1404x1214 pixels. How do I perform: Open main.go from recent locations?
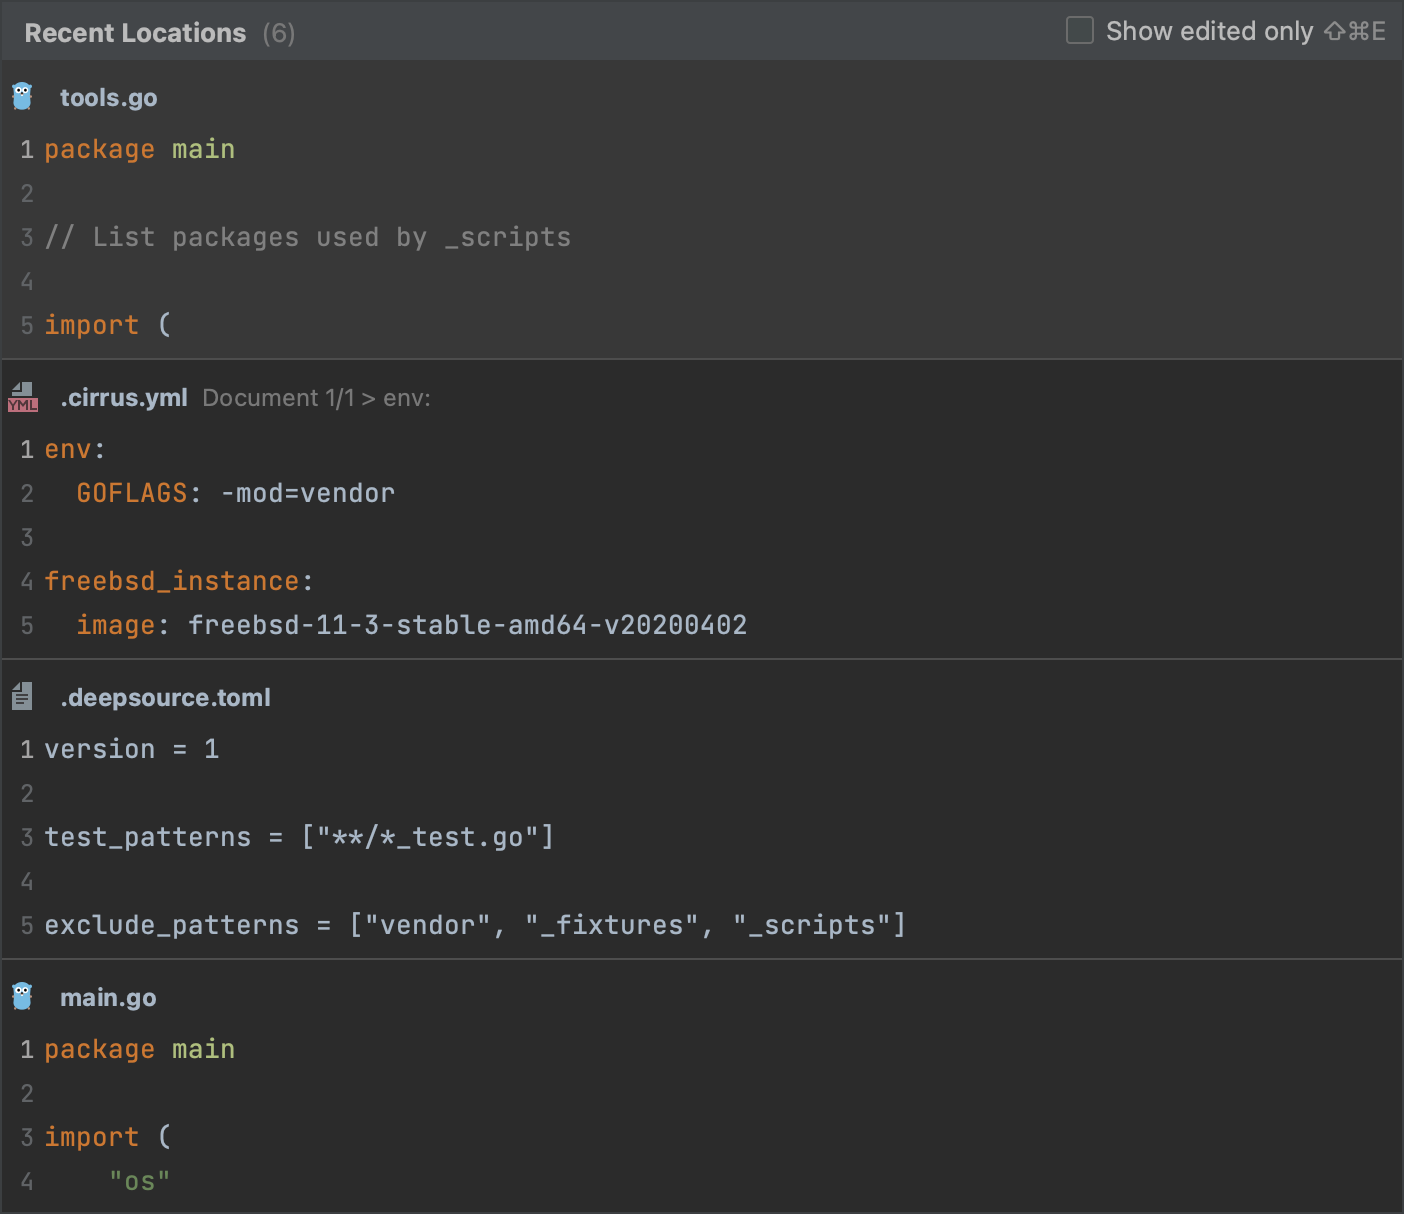pyautogui.click(x=108, y=998)
